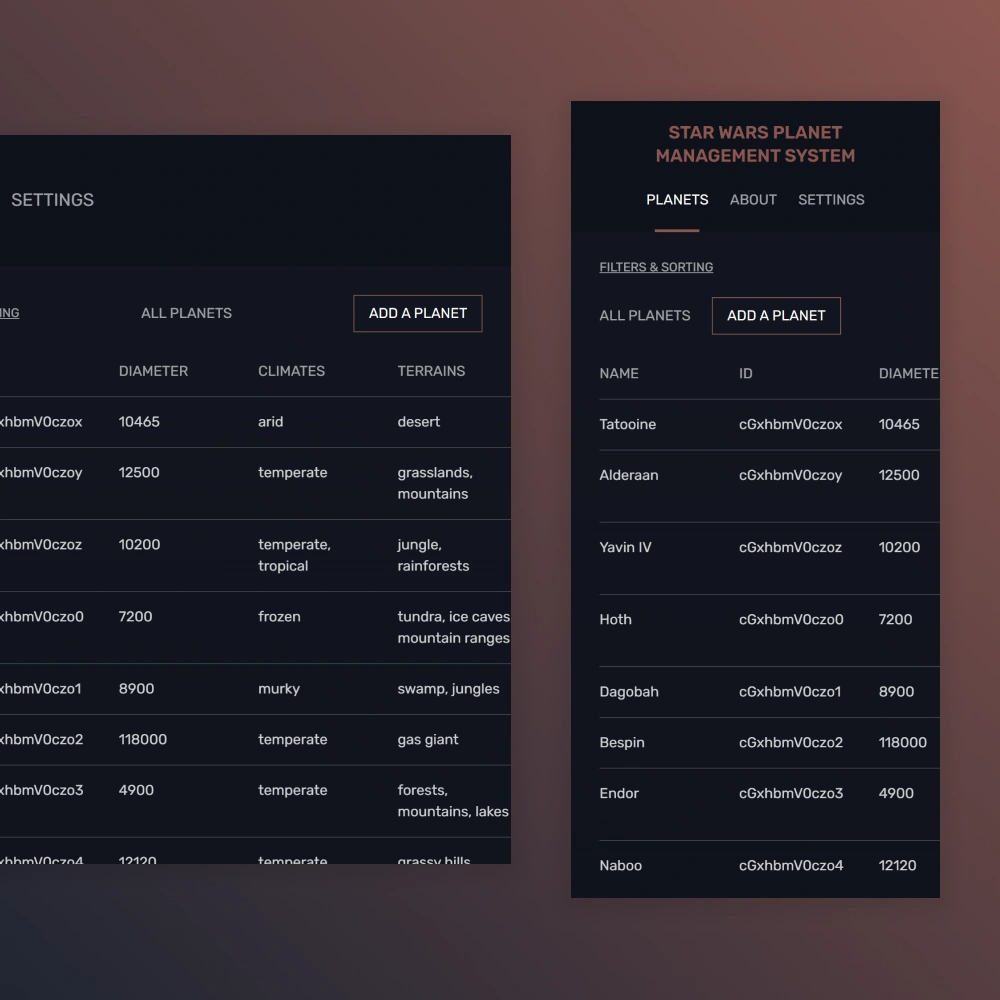Open Settings in the left window
This screenshot has width=1000, height=1000.
(52, 200)
